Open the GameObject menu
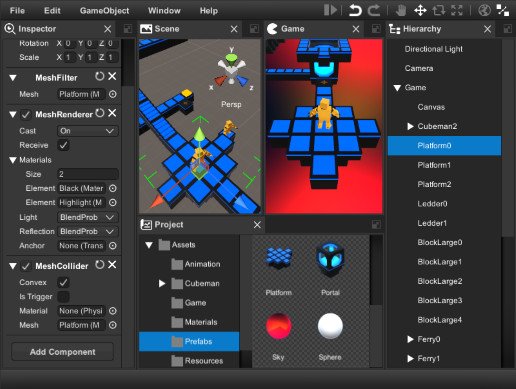 (x=104, y=11)
